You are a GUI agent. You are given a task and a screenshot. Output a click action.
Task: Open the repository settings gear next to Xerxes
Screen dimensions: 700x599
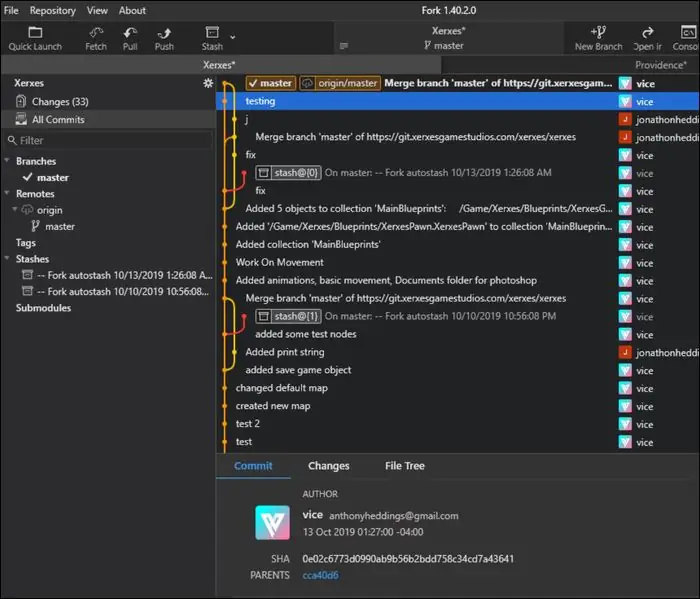208,83
